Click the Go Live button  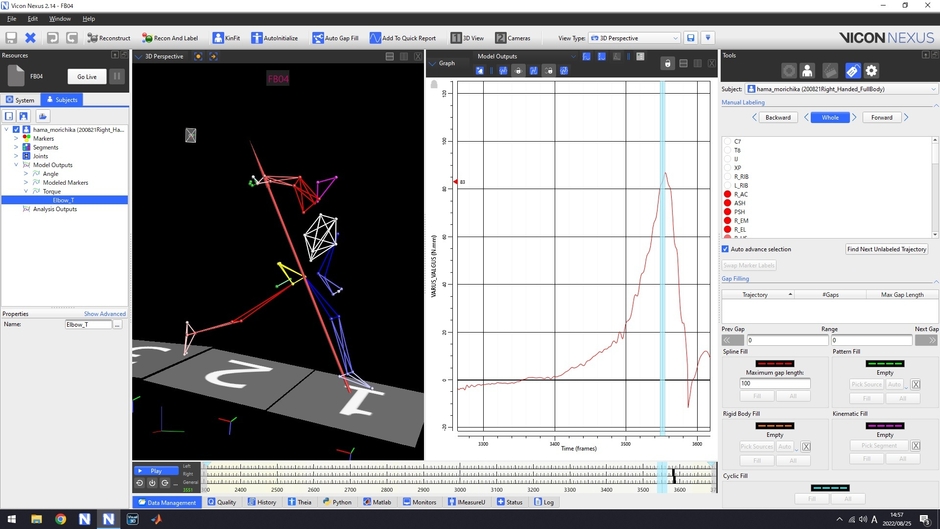tap(87, 76)
